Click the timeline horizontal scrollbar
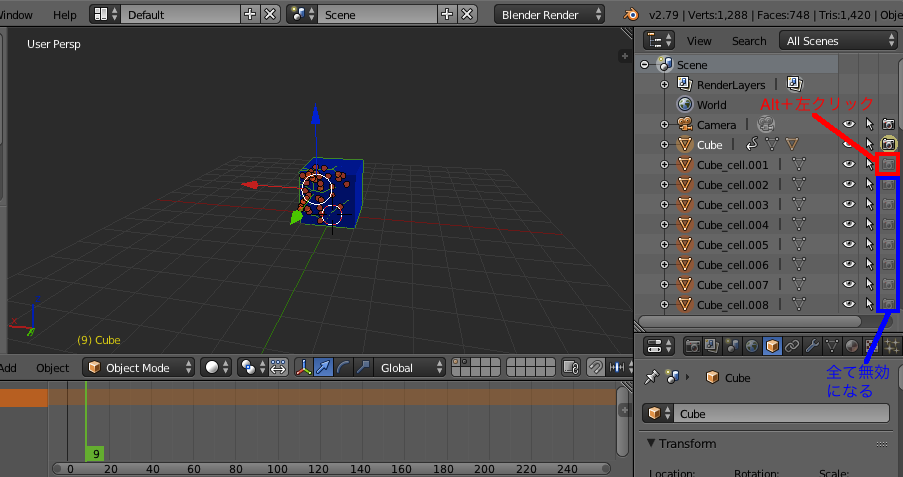903x477 pixels. pyautogui.click(x=331, y=468)
